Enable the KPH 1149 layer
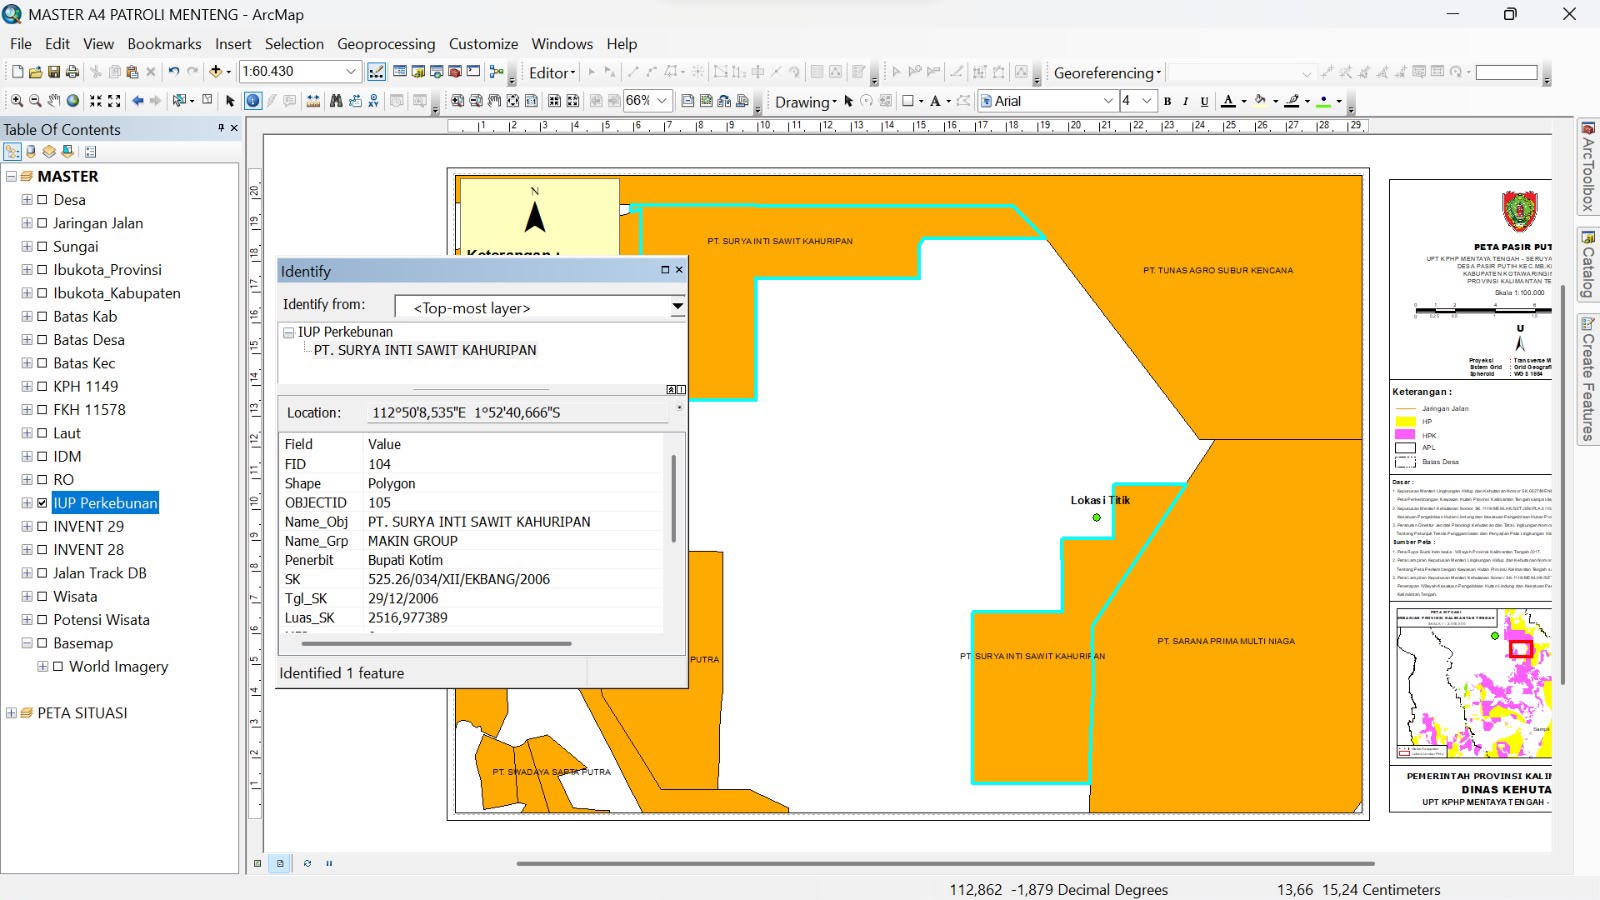 [42, 386]
